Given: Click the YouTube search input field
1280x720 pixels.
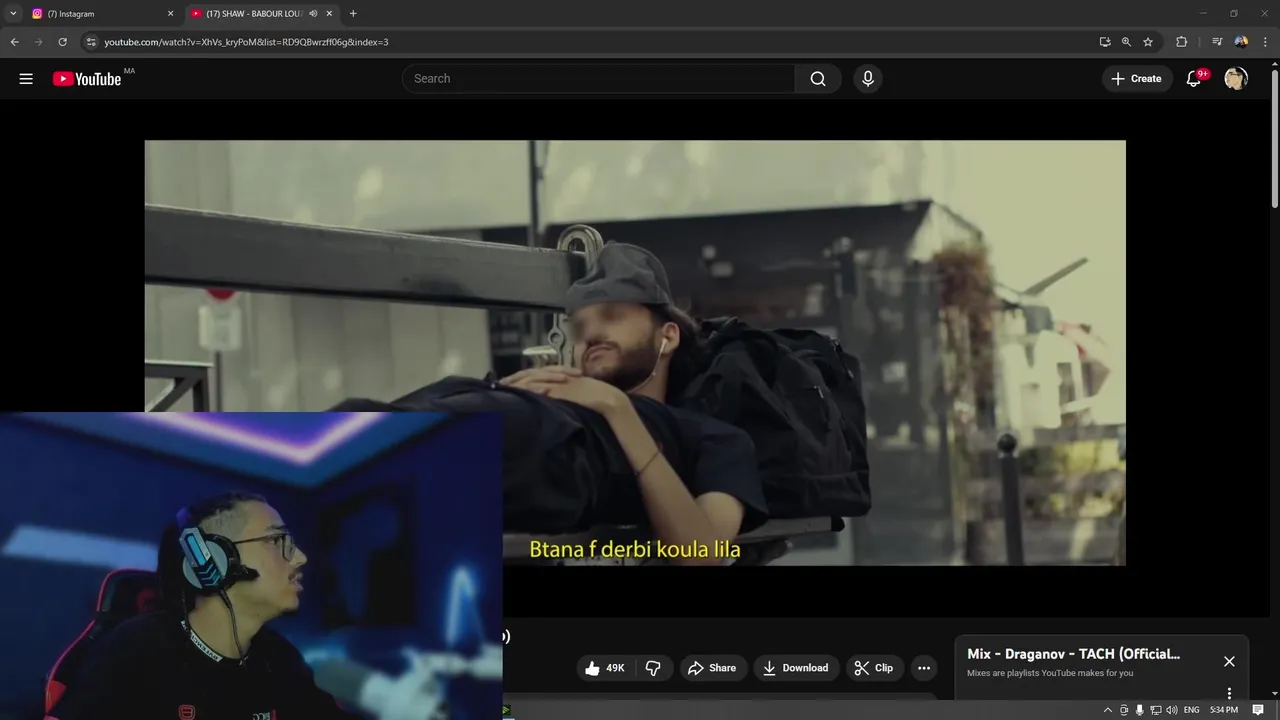Looking at the screenshot, I should click(598, 79).
